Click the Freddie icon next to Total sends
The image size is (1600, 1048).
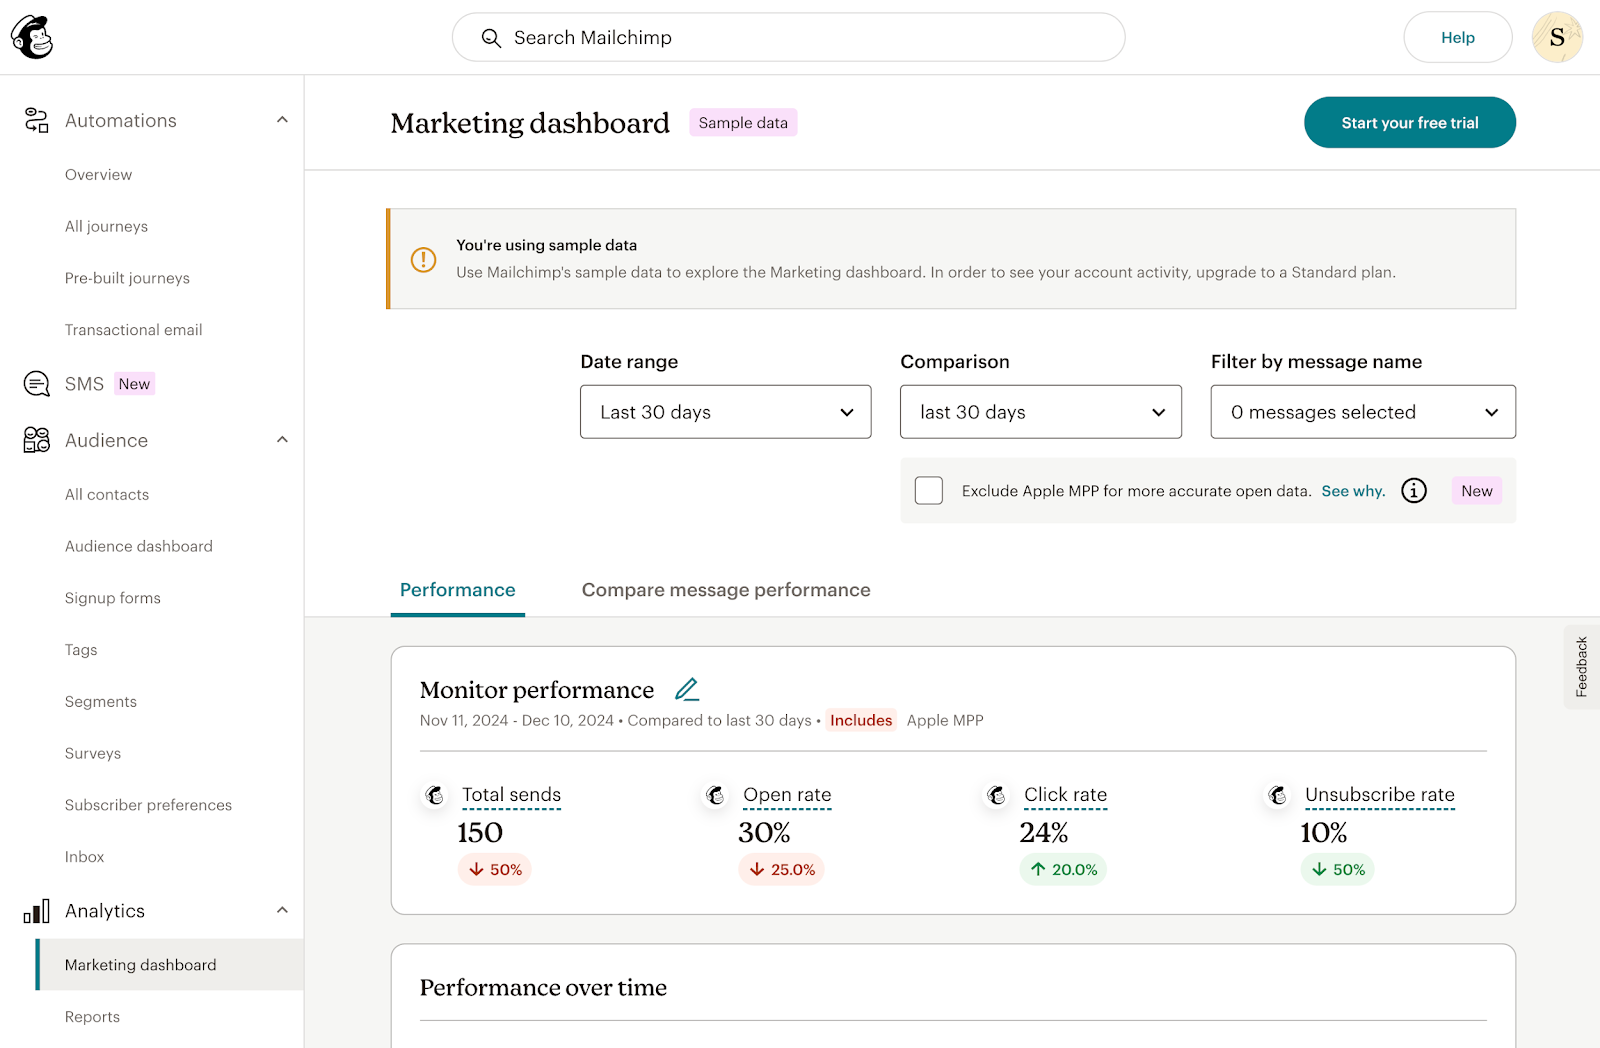pos(435,794)
